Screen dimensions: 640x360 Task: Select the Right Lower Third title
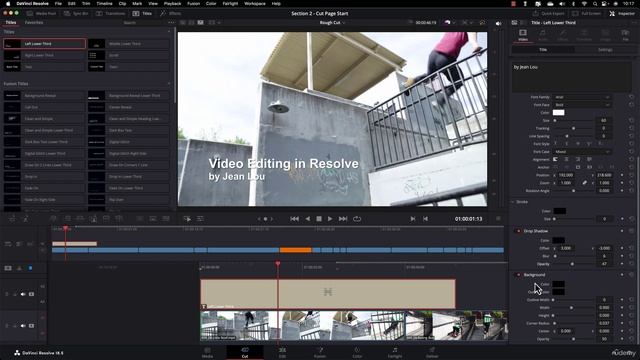pyautogui.click(x=44, y=55)
